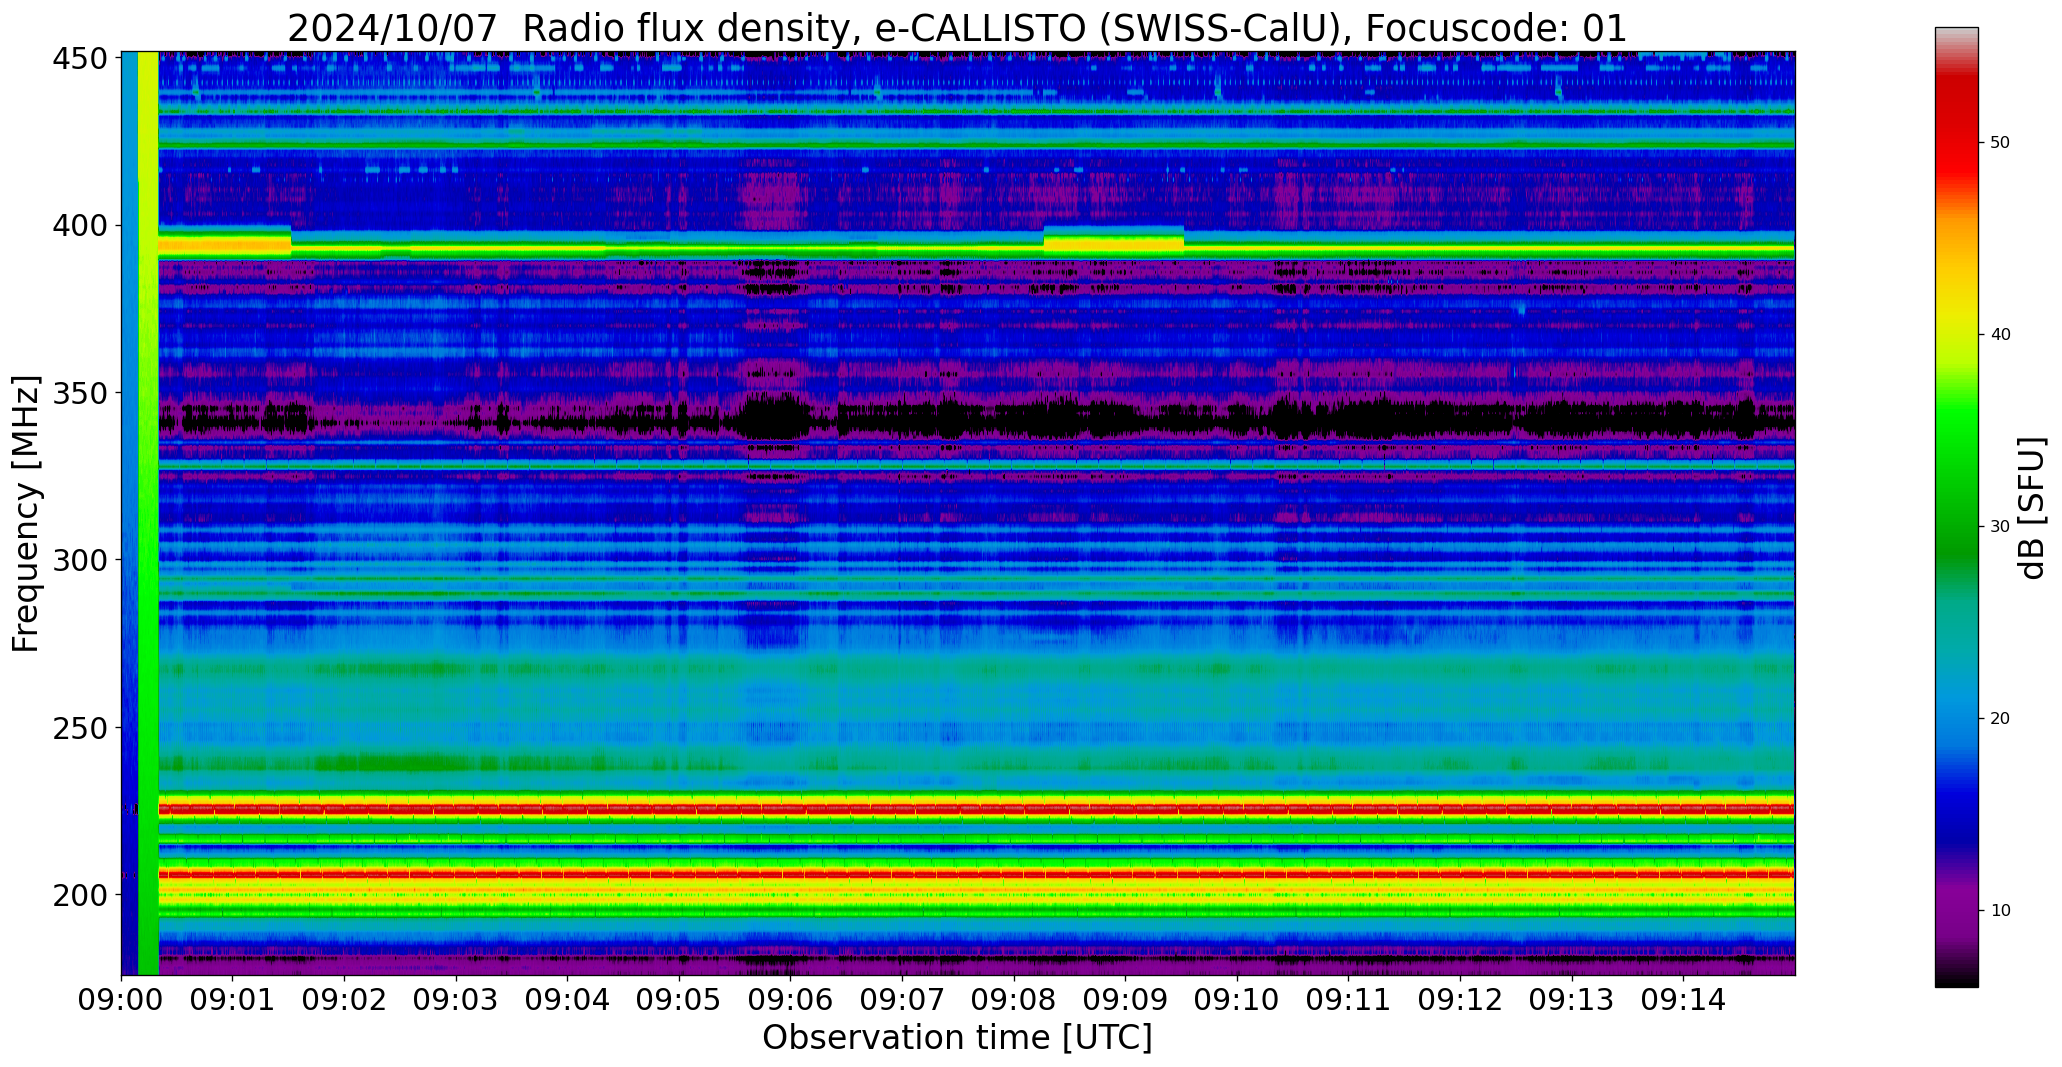Click the colorbar tick label 30
Viewport: 2062px width, 1067px height.
tap(2000, 527)
